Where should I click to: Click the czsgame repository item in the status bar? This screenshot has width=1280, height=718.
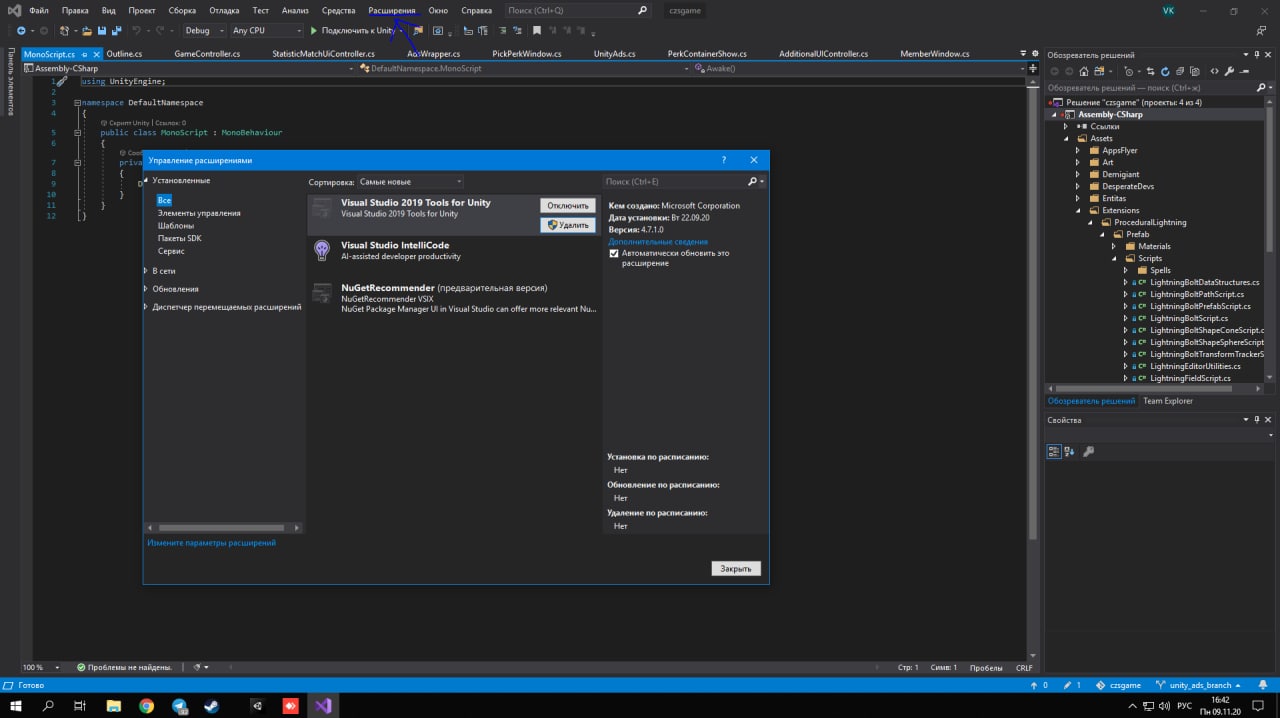[1119, 685]
